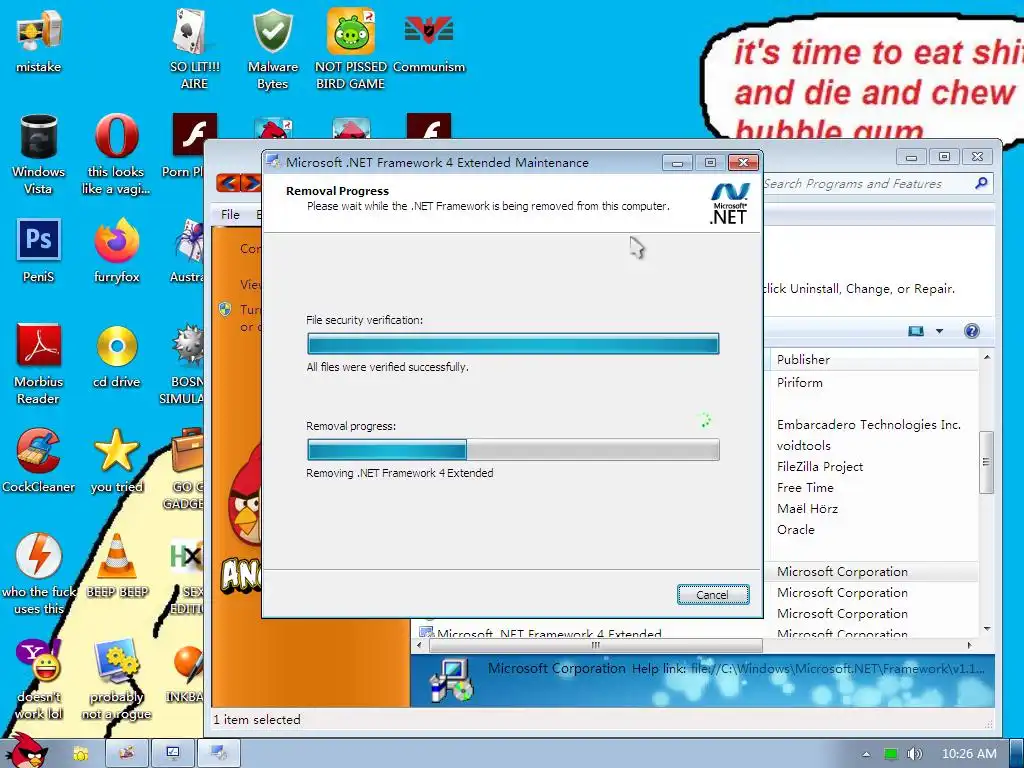This screenshot has height=768, width=1024.
Task: Open the 'cd drive' desktop icon
Action: click(x=116, y=356)
